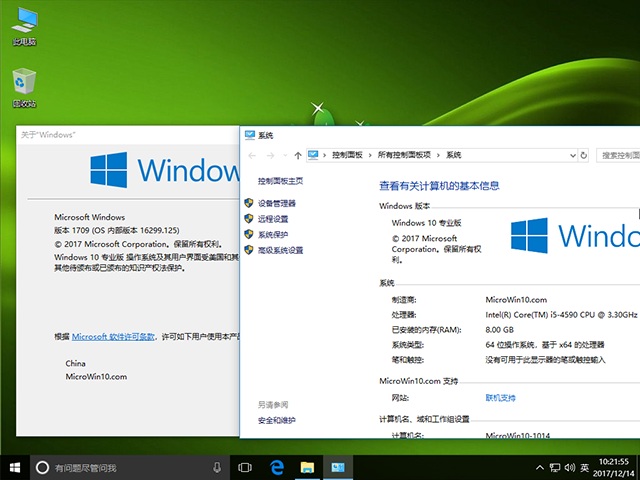The image size is (640, 480).
Task: Click the Control Panel search field
Action: pyautogui.click(x=618, y=156)
